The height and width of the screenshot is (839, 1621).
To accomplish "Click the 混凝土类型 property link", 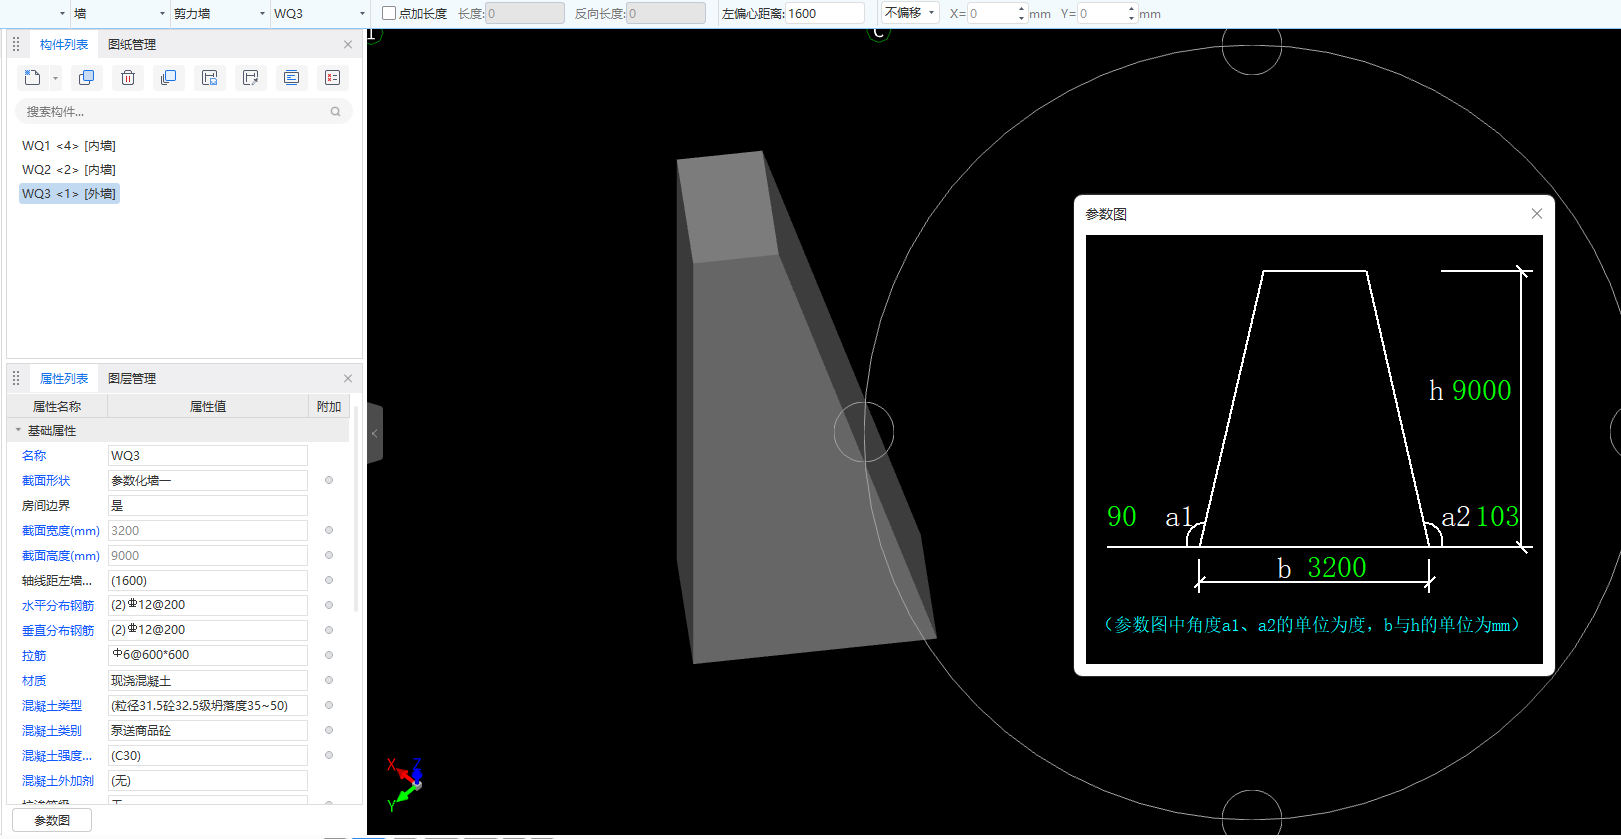I will [x=52, y=706].
